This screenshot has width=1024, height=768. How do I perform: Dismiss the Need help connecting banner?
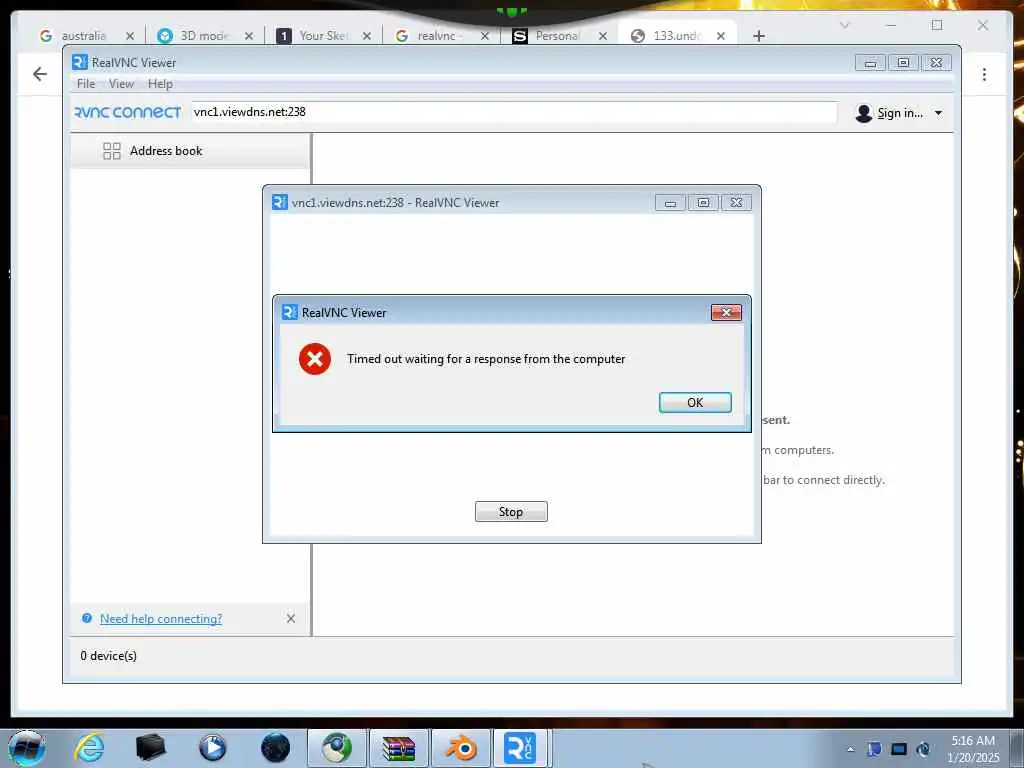291,618
